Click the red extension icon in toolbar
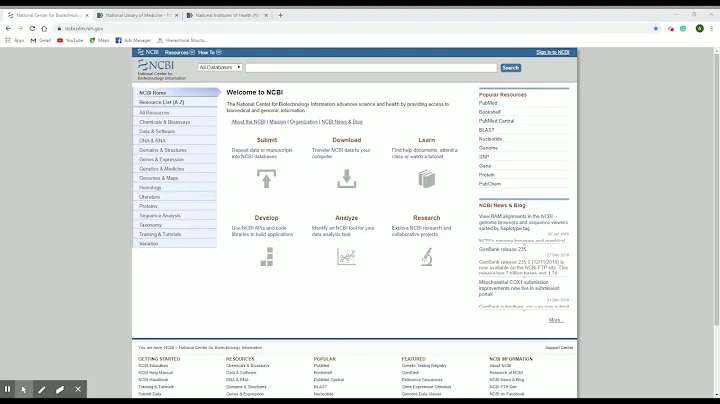The height and width of the screenshot is (404, 720). (x=671, y=28)
